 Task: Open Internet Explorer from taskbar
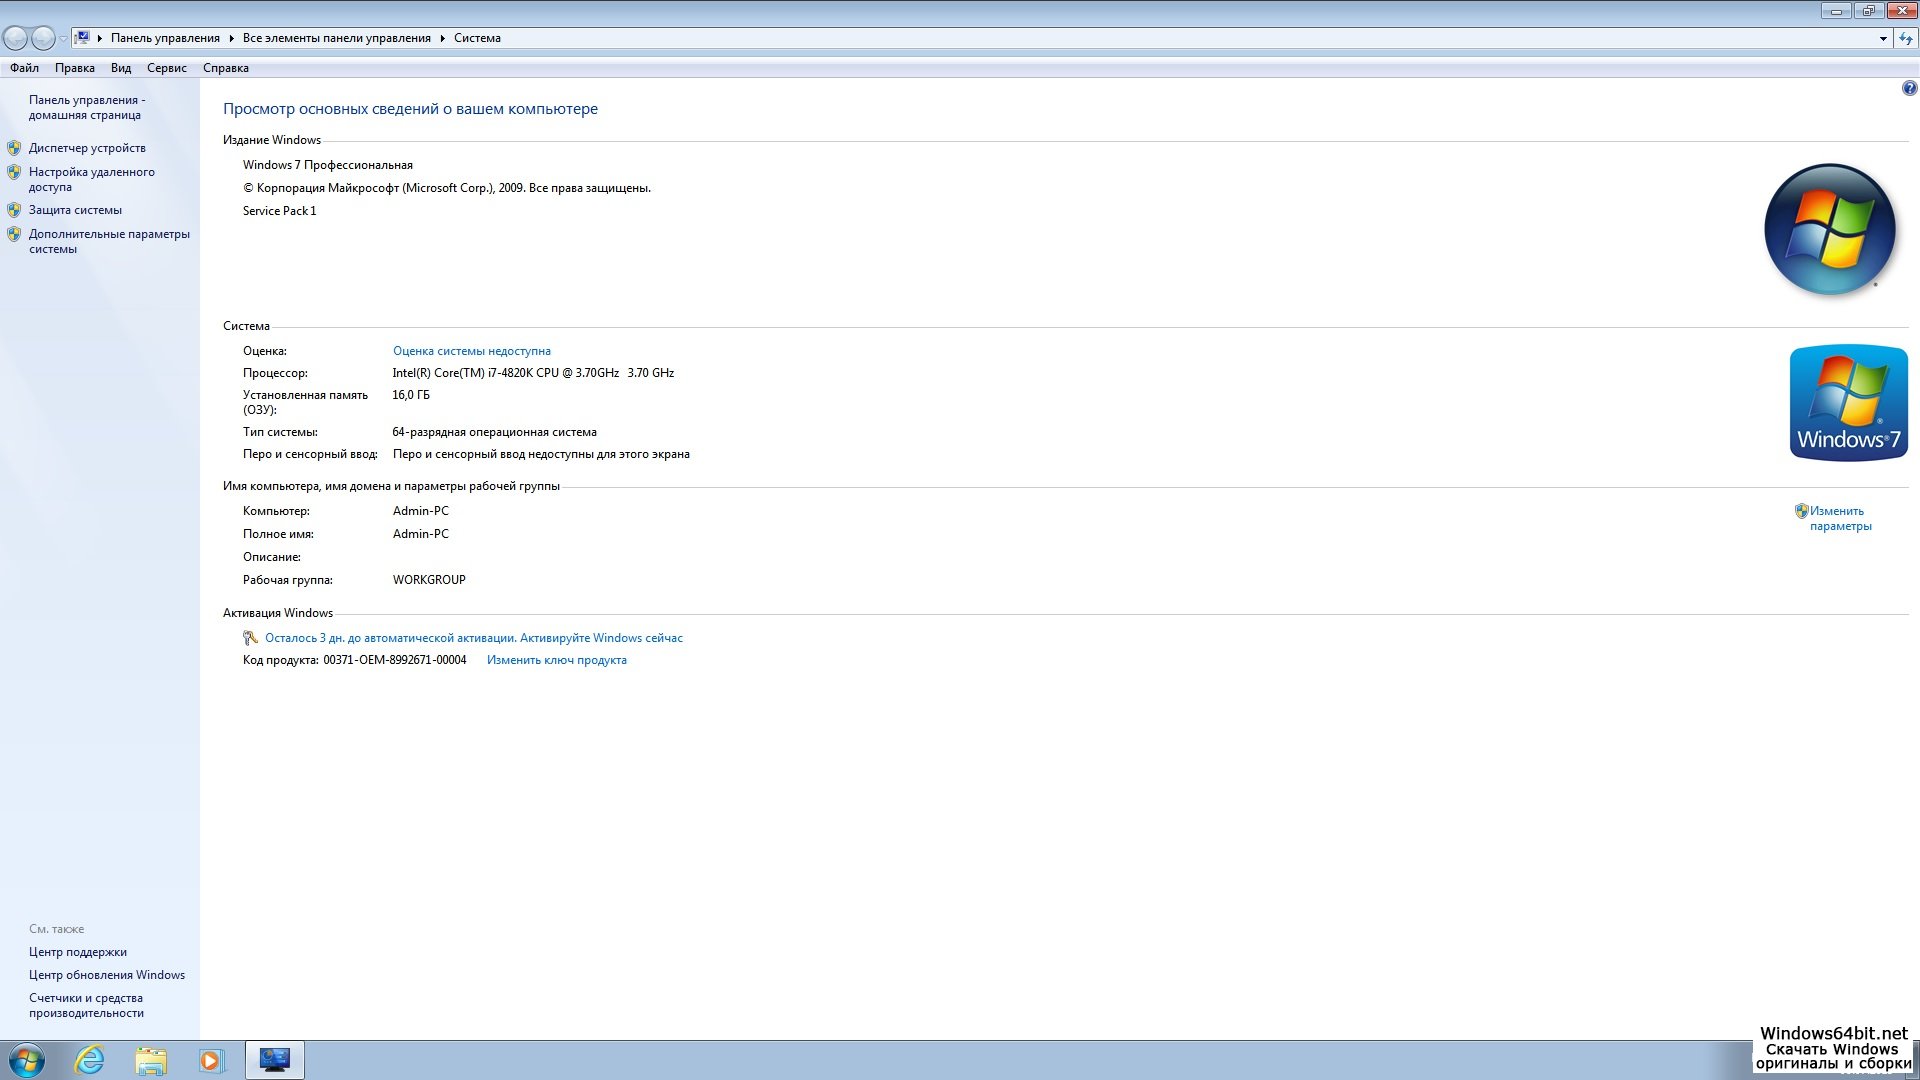[x=90, y=1060]
